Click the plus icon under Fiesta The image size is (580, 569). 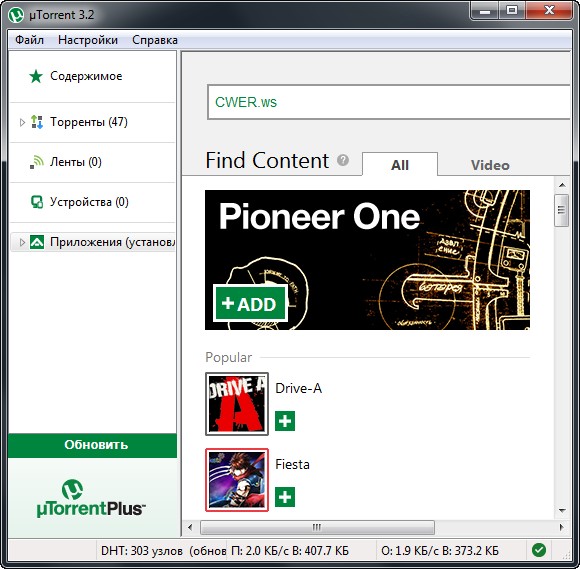[285, 497]
